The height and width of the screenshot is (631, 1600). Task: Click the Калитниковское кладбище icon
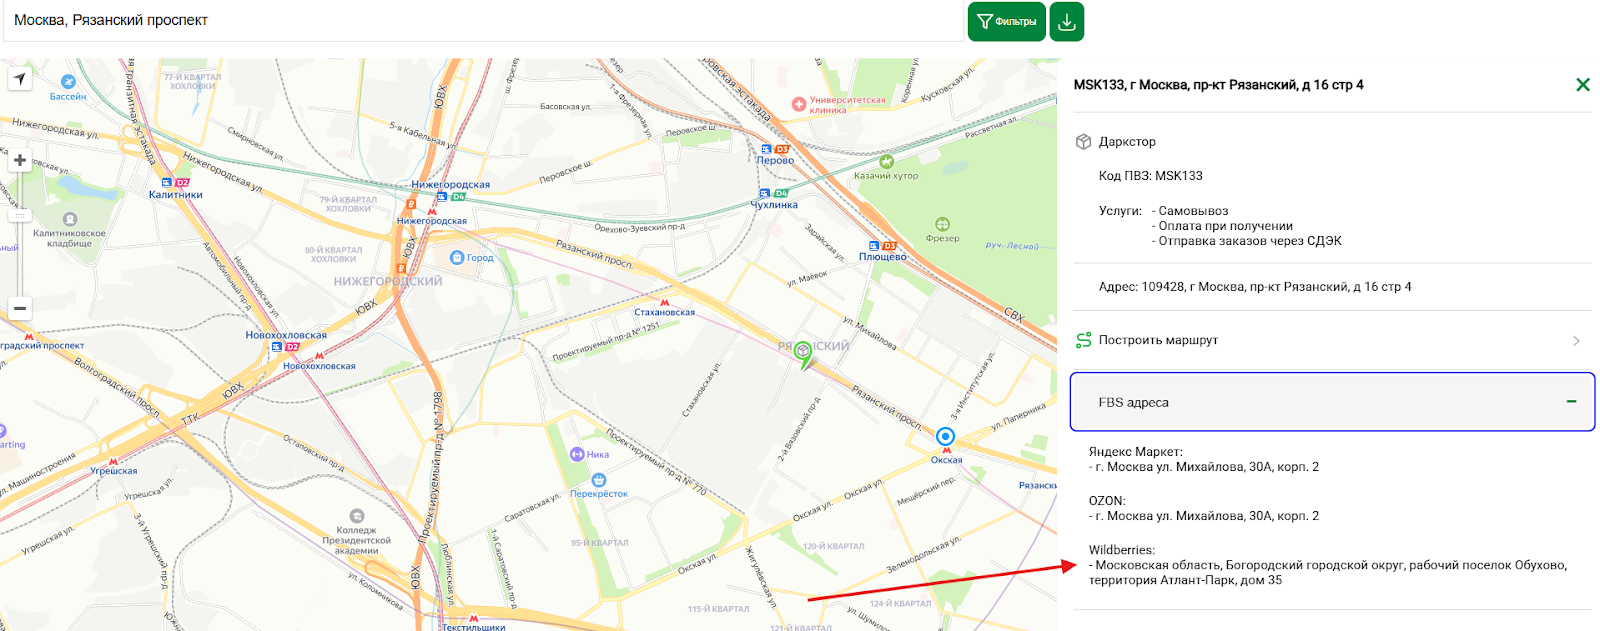tap(70, 219)
